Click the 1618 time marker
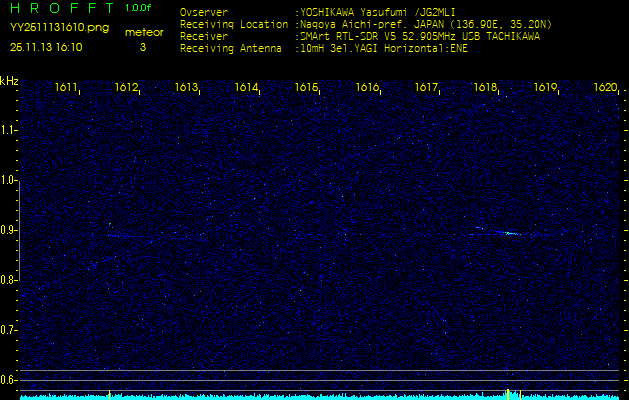Screen dimensions: 629x400 tap(486, 88)
